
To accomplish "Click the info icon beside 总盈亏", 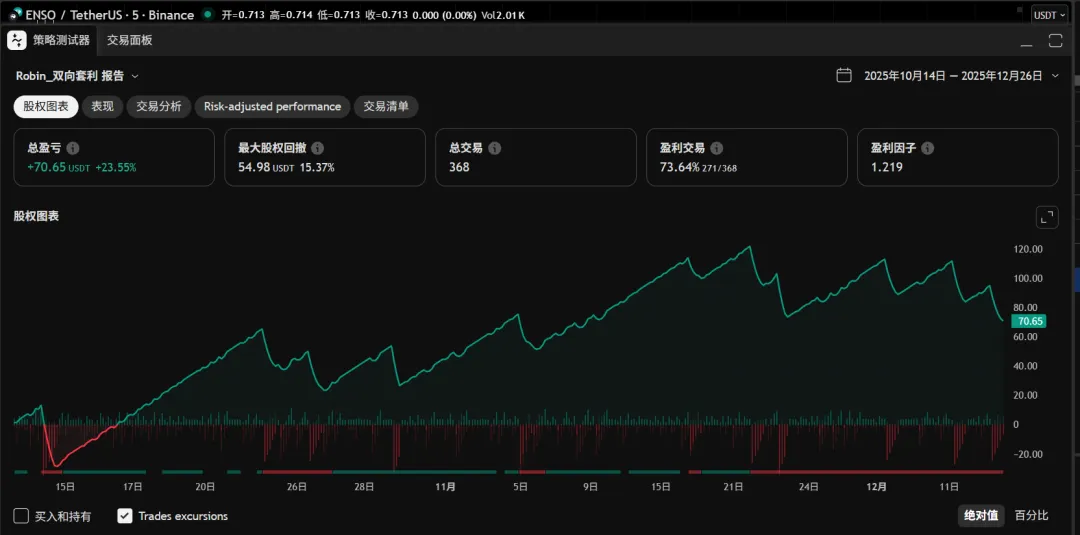I will (x=73, y=148).
